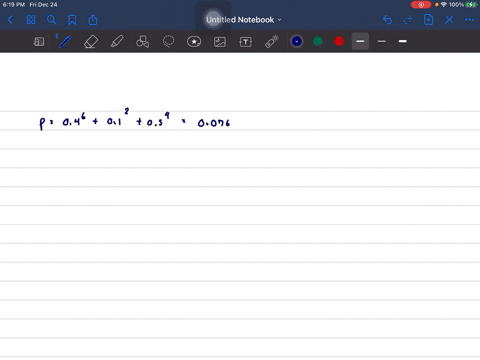The image size is (480, 360).
Task: Select the Pen tool
Action: pos(65,42)
